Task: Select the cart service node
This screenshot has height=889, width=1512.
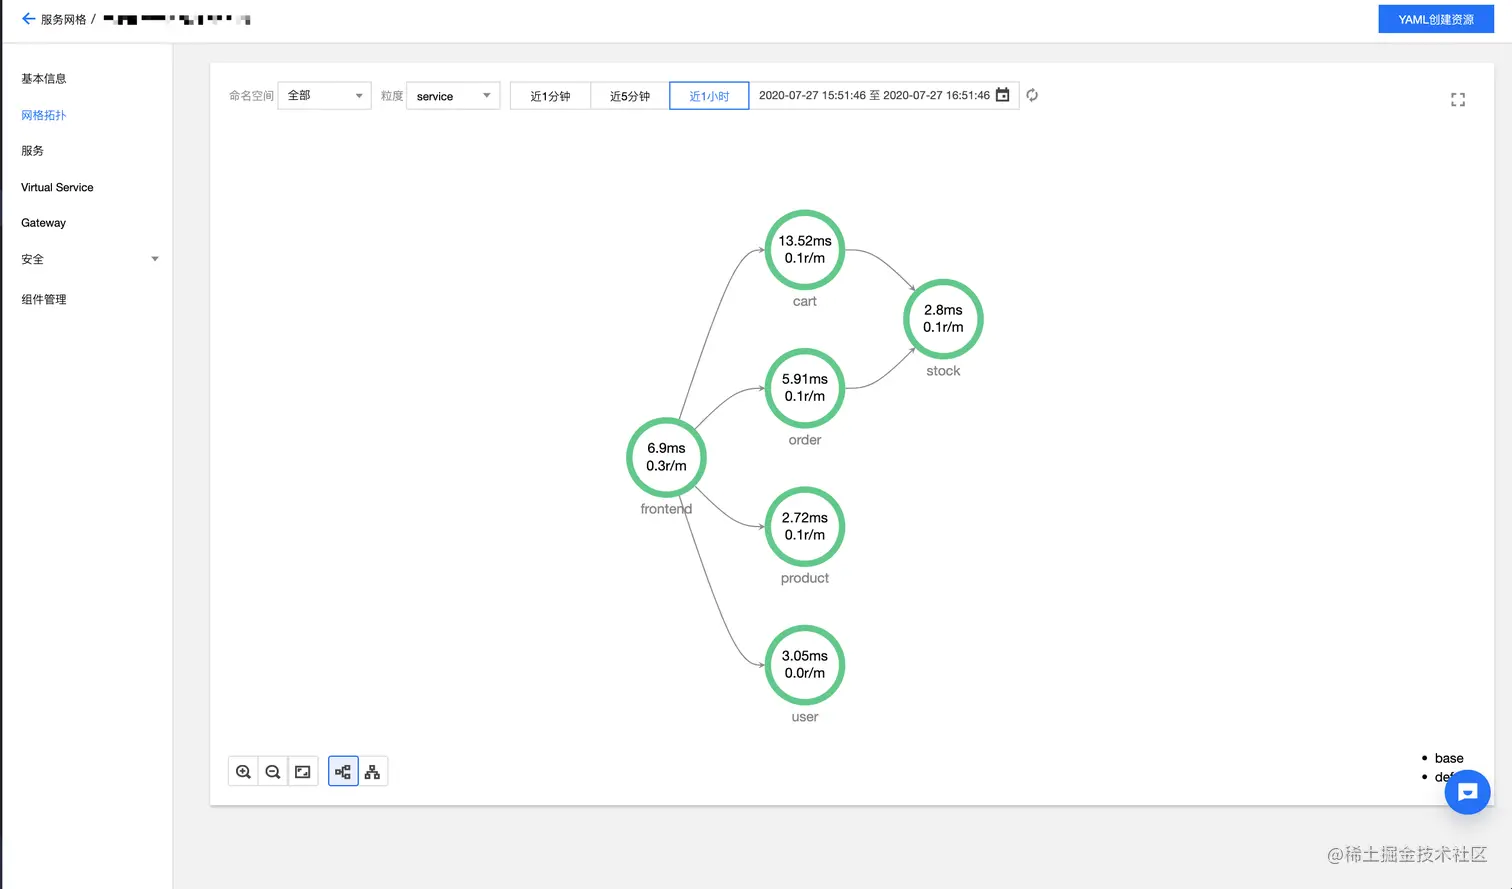Action: click(805, 250)
